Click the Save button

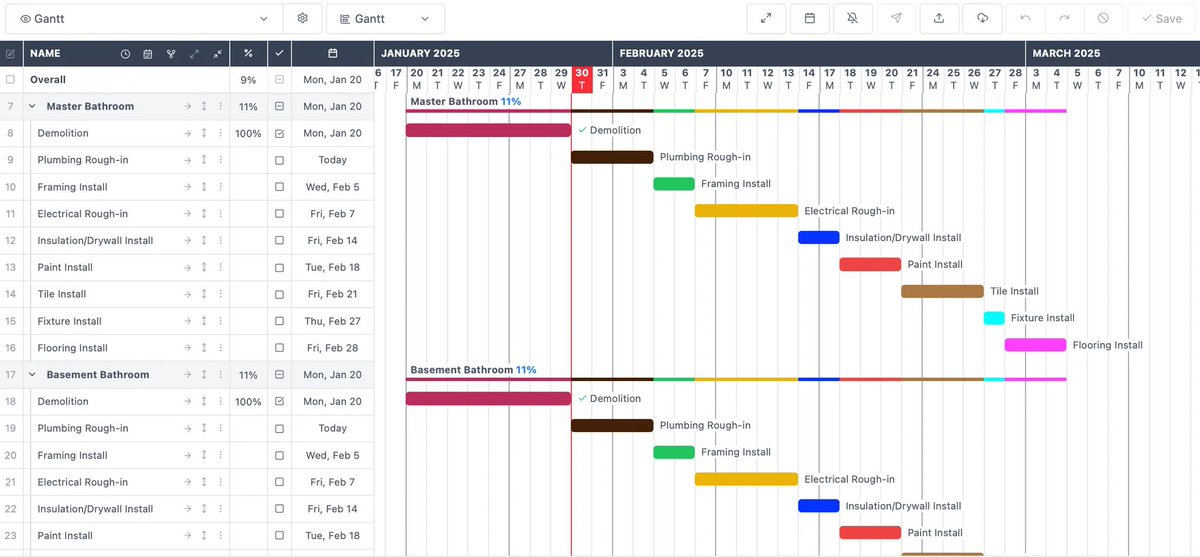(1160, 18)
